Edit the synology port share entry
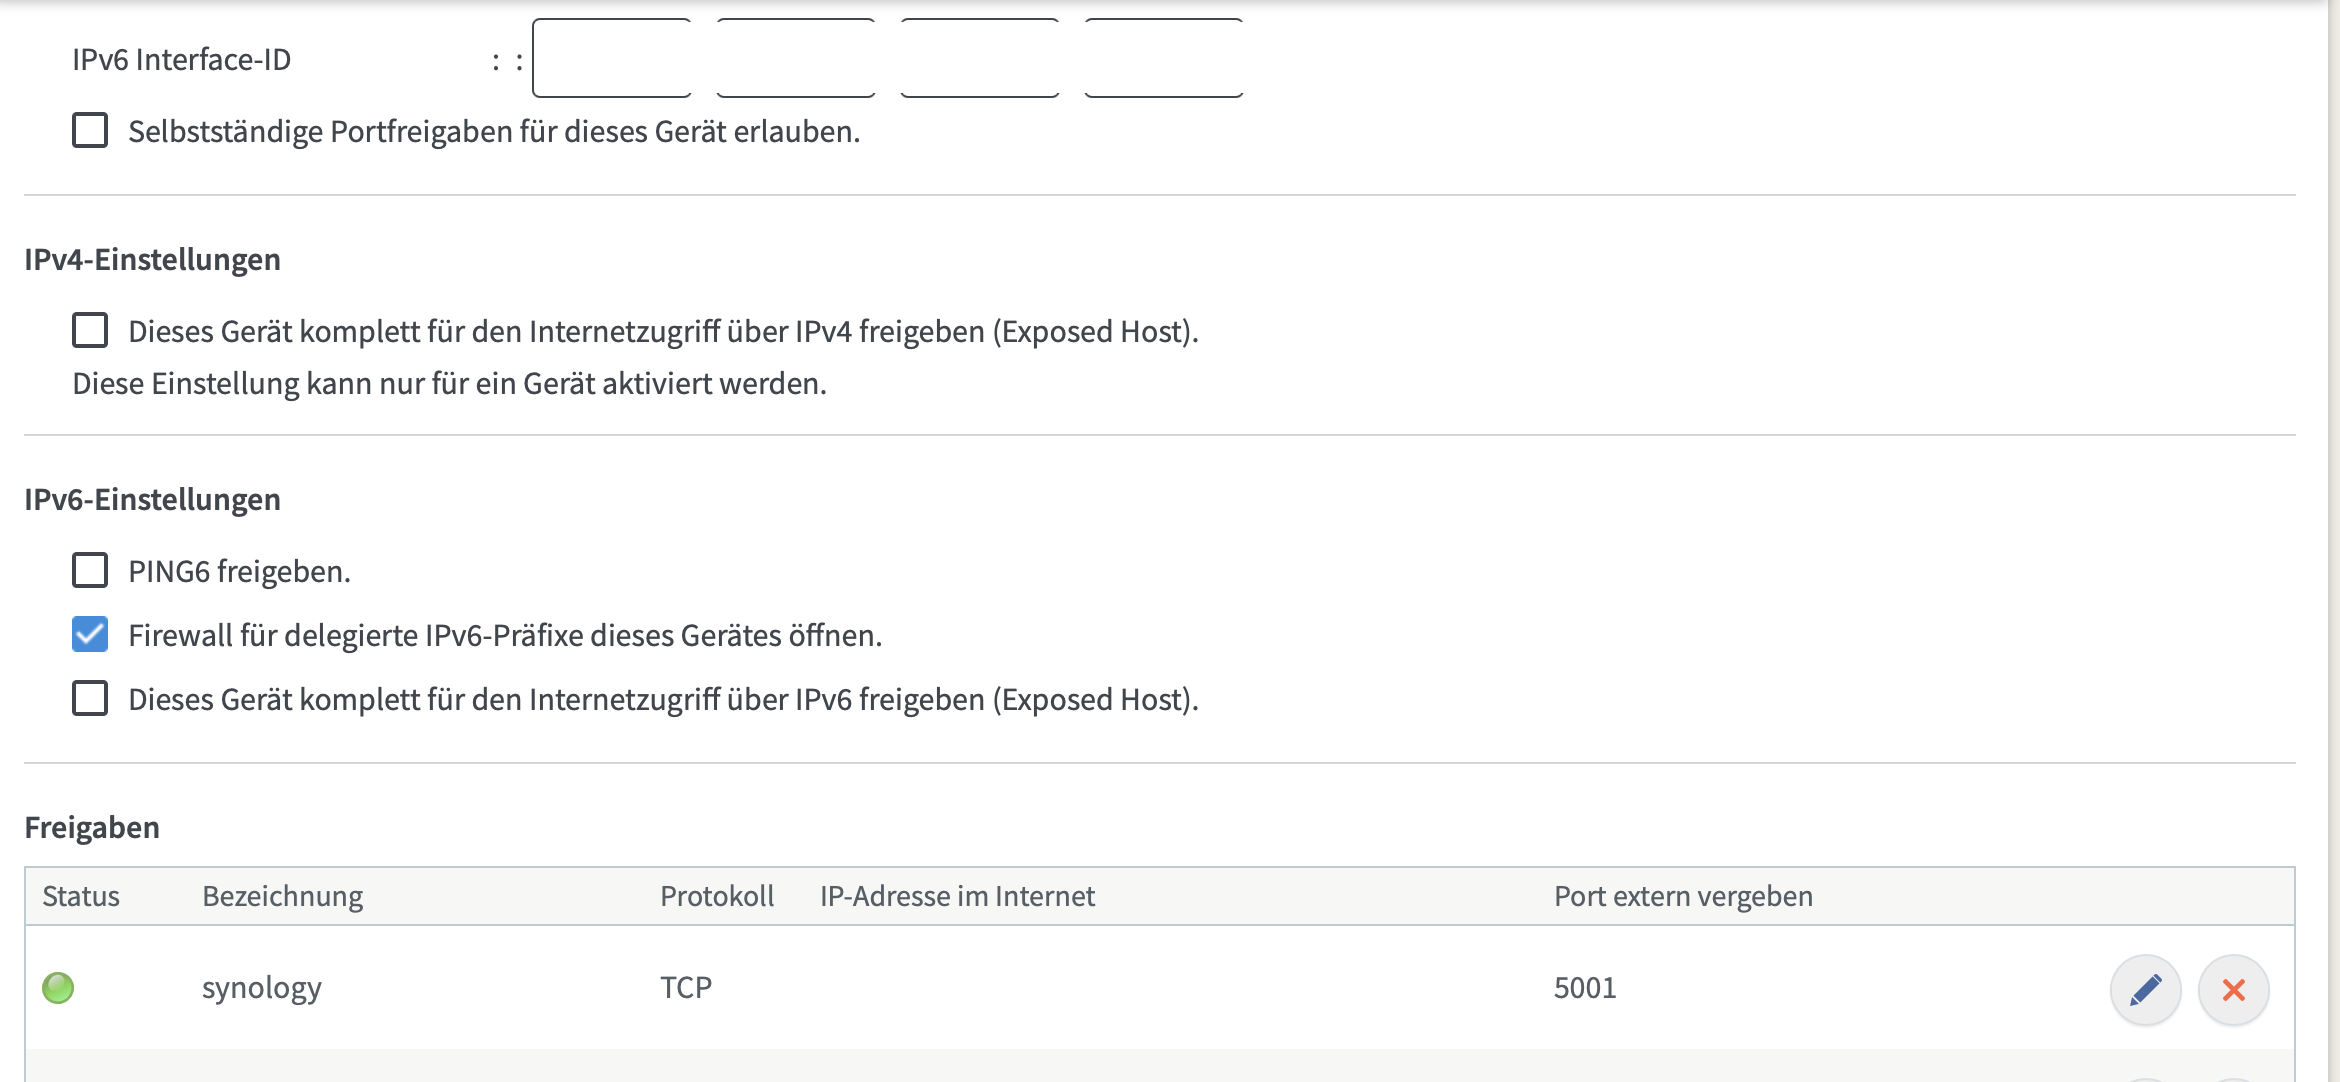 pyautogui.click(x=2145, y=989)
